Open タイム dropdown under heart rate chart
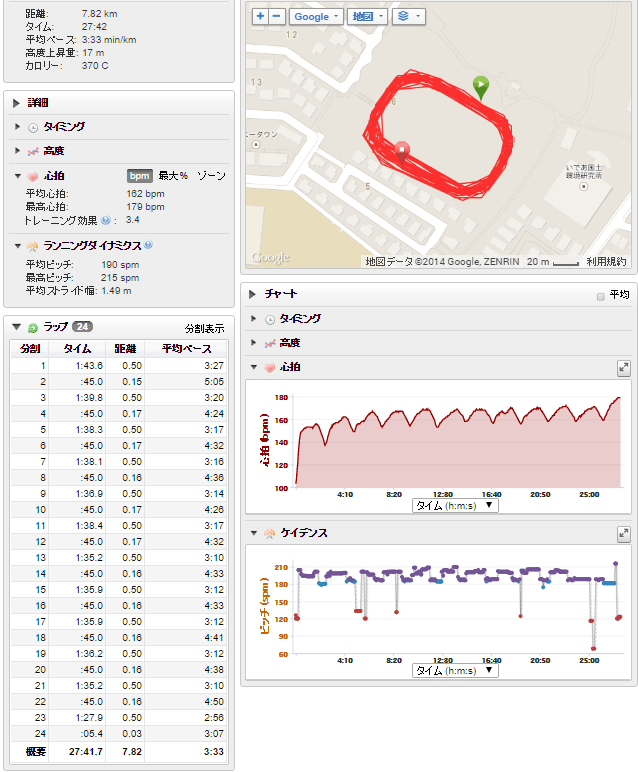The width and height of the screenshot is (638, 772). click(455, 505)
